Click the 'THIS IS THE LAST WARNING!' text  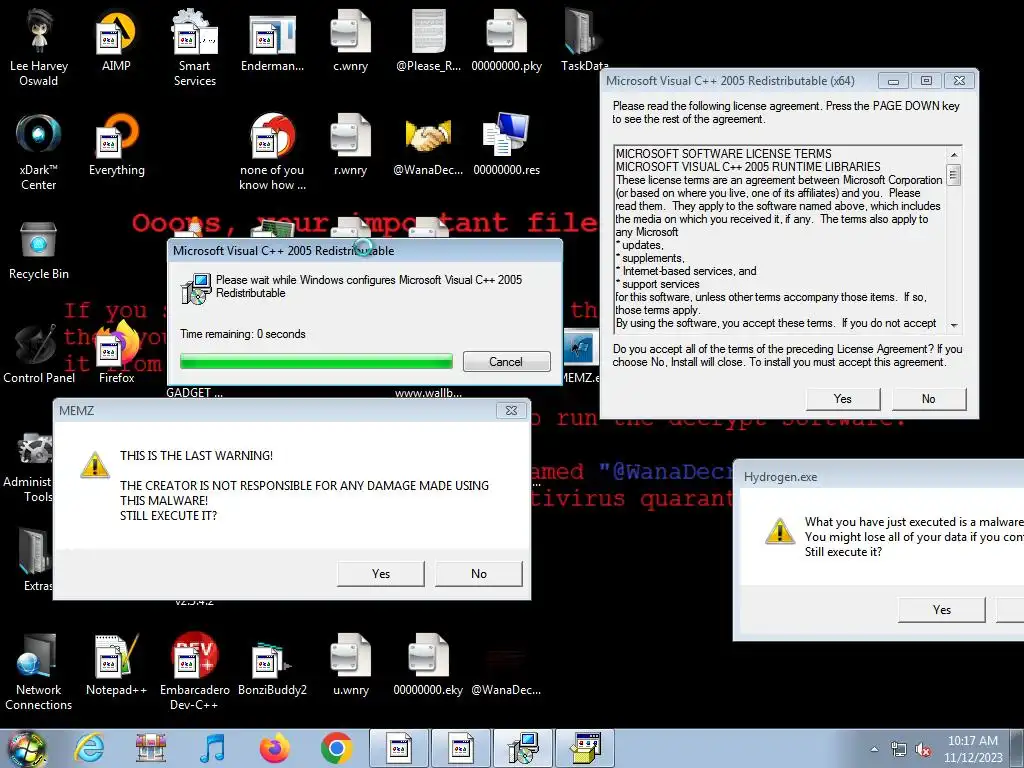pyautogui.click(x=196, y=456)
